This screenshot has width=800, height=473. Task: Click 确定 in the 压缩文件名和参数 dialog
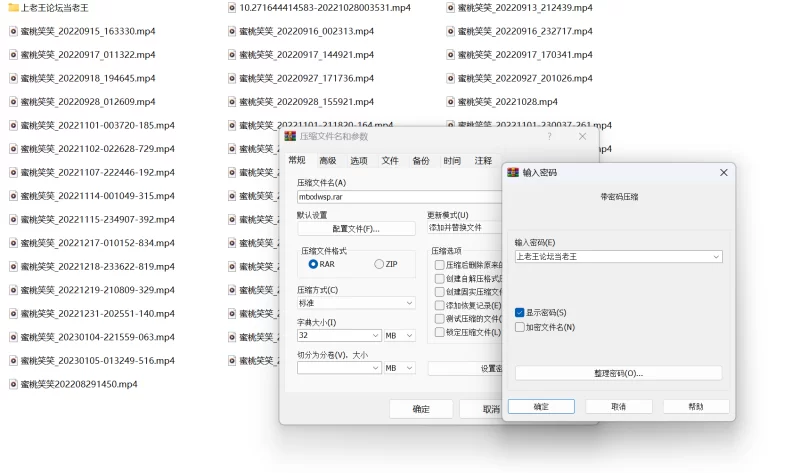tap(421, 409)
